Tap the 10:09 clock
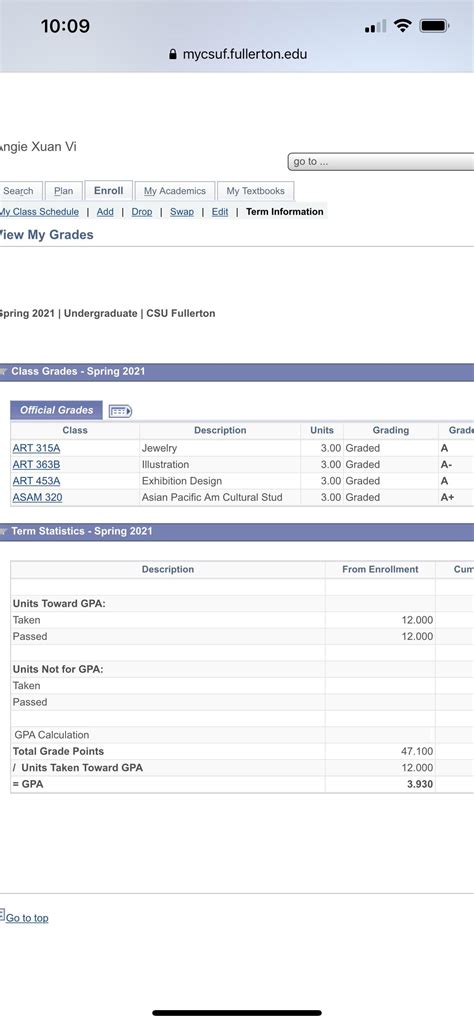 click(65, 26)
